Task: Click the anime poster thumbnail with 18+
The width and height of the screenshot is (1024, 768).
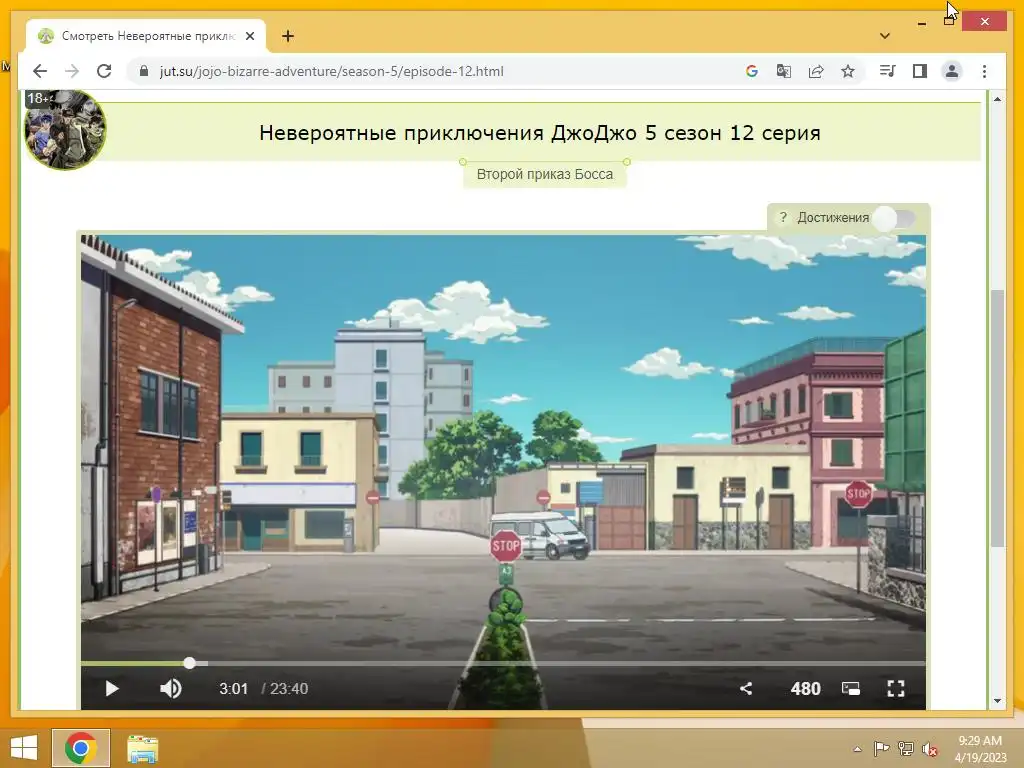Action: pos(65,129)
